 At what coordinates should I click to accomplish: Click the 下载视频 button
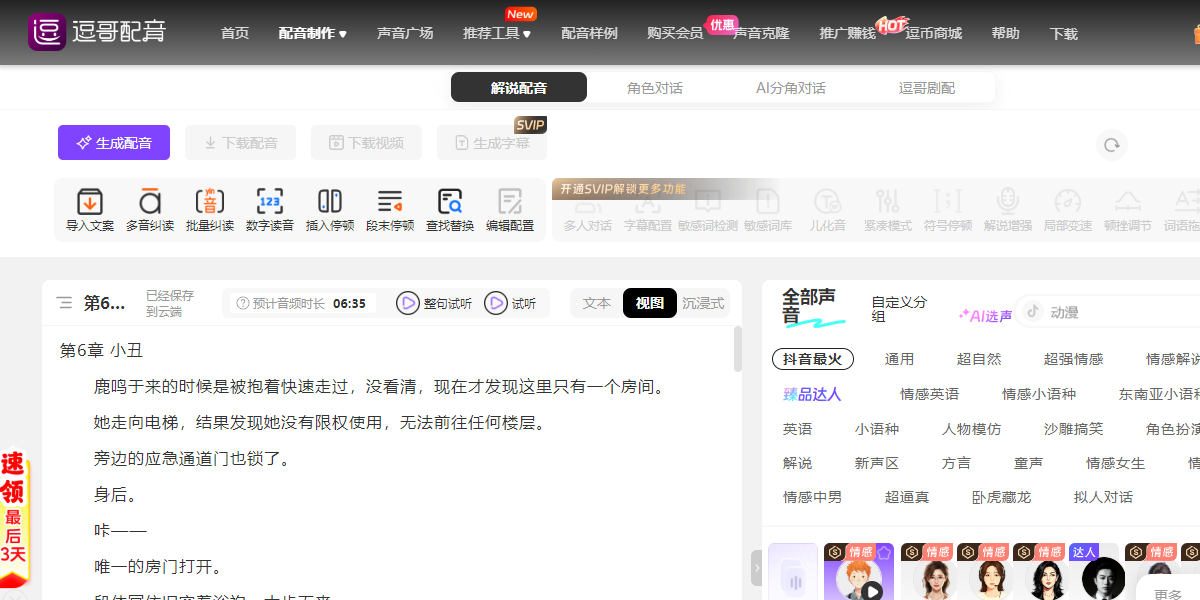[x=366, y=143]
